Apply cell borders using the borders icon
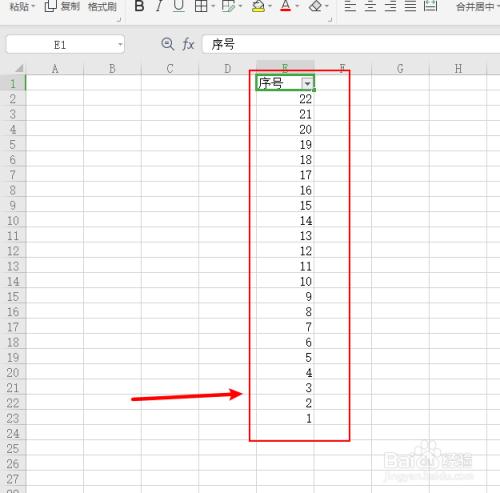Image resolution: width=500 pixels, height=493 pixels. [x=201, y=6]
